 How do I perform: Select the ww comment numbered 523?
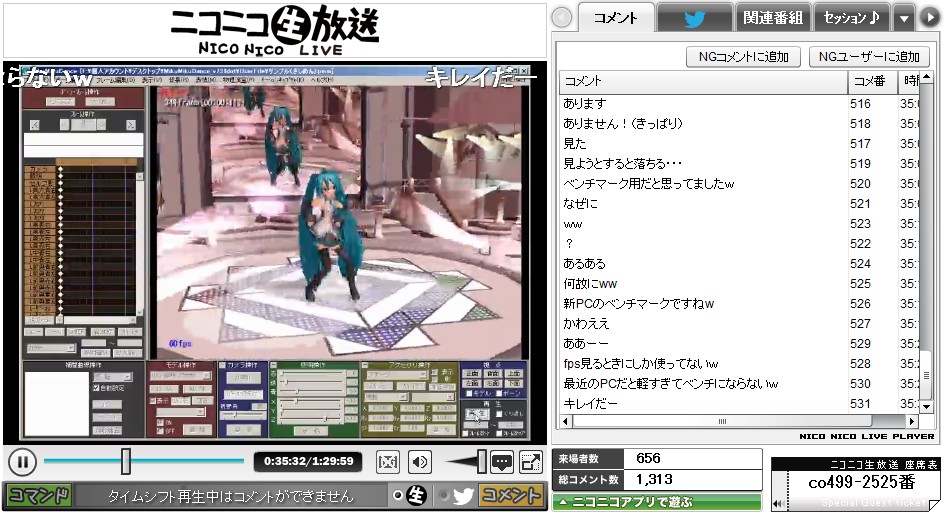click(739, 223)
